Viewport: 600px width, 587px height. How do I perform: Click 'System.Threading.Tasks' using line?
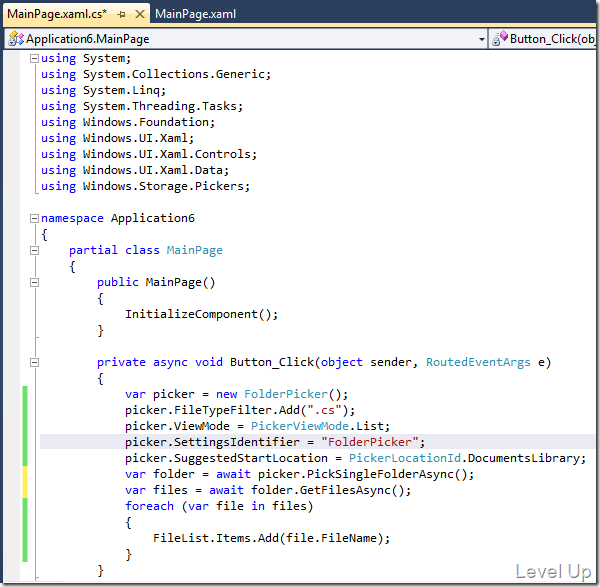point(142,106)
